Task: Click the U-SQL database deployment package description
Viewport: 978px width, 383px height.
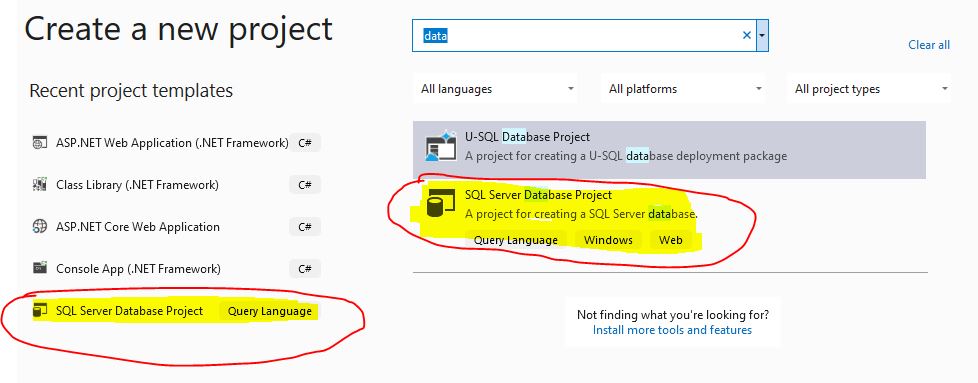Action: [626, 156]
